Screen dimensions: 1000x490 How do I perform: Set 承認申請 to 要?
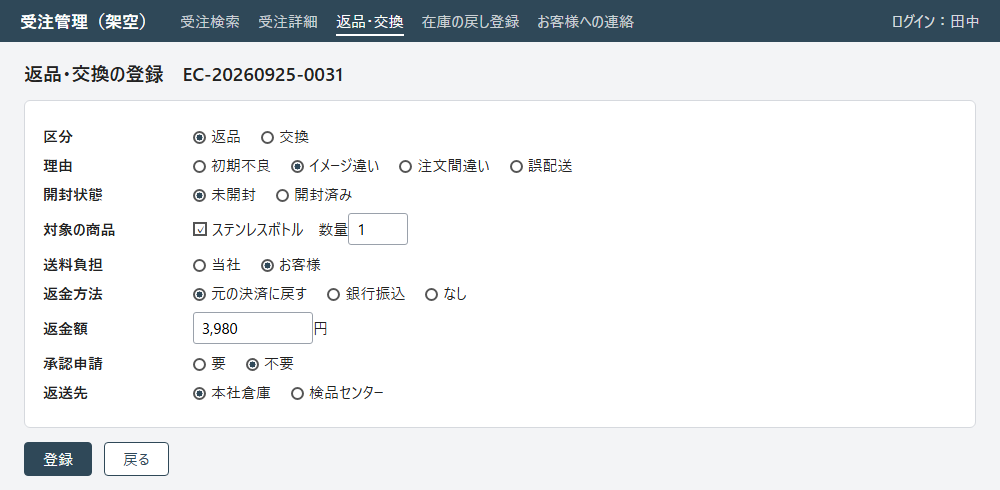tap(200, 364)
